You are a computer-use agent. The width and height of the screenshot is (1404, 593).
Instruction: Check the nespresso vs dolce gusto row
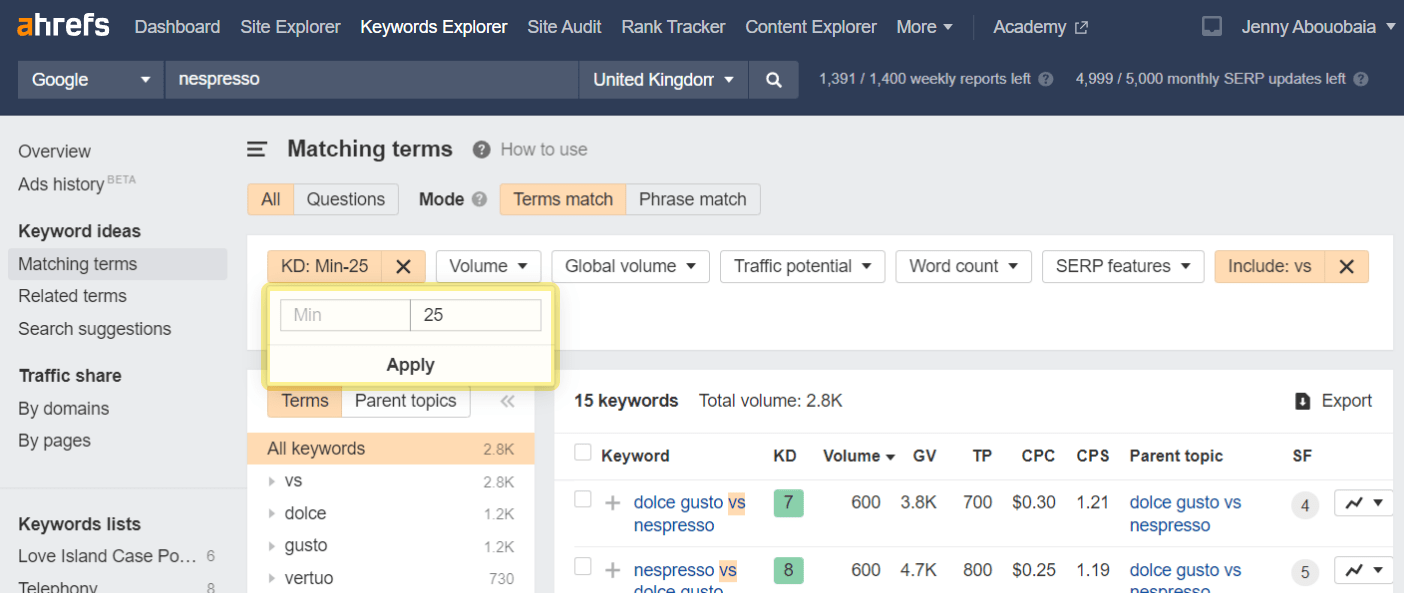point(583,567)
